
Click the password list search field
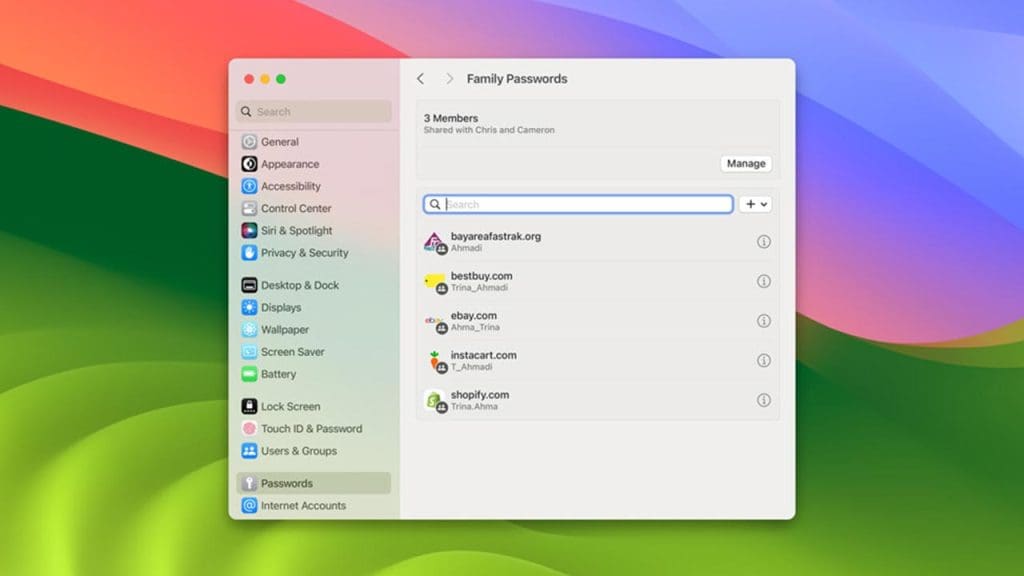578,204
